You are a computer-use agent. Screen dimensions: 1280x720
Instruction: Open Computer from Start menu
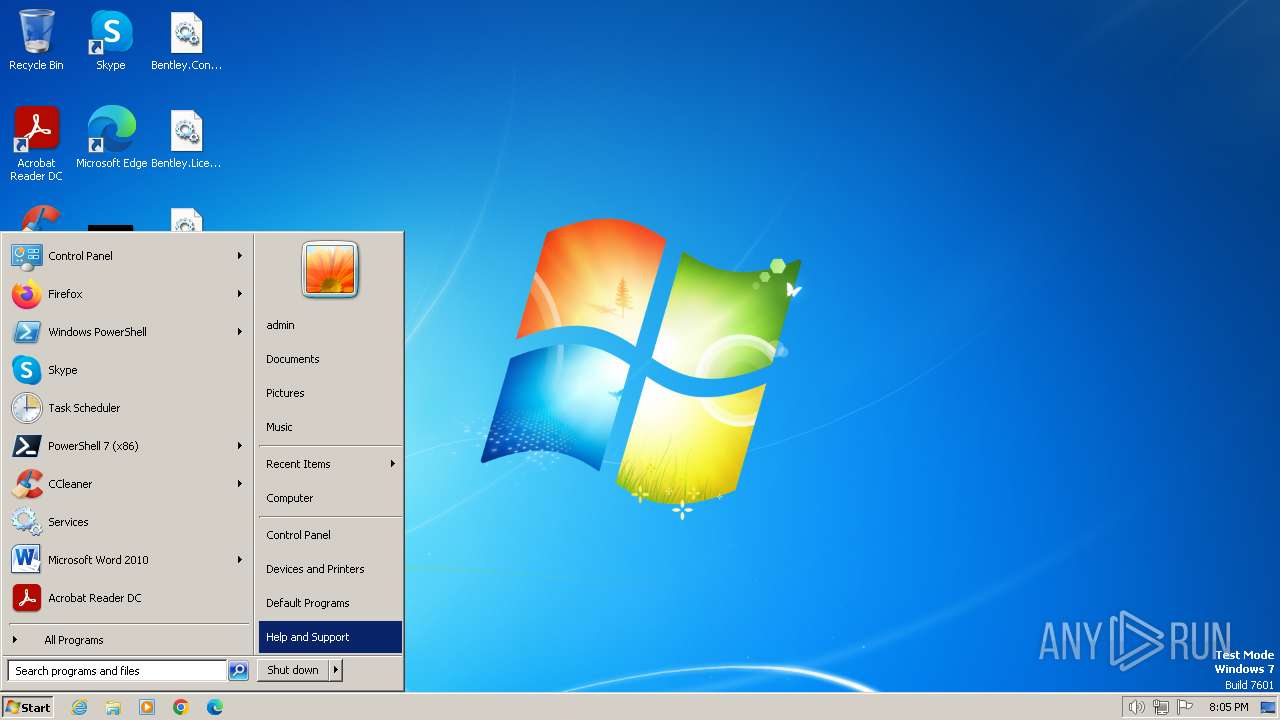(330, 498)
